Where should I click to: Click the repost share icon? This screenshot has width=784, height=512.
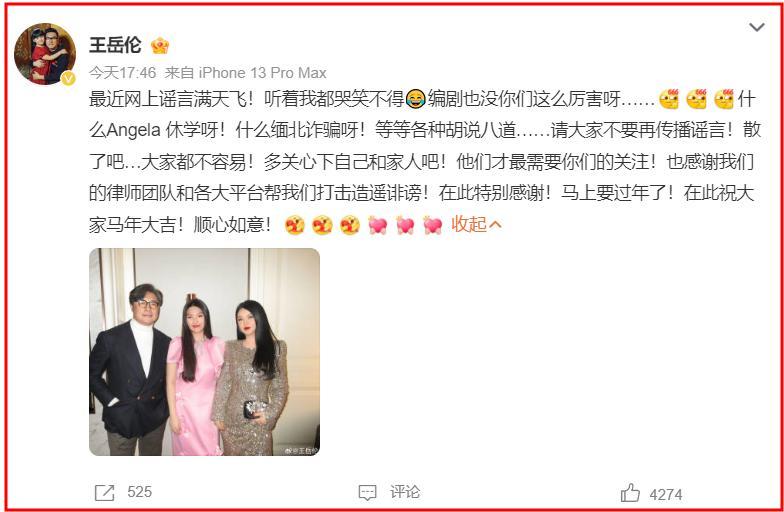click(104, 492)
